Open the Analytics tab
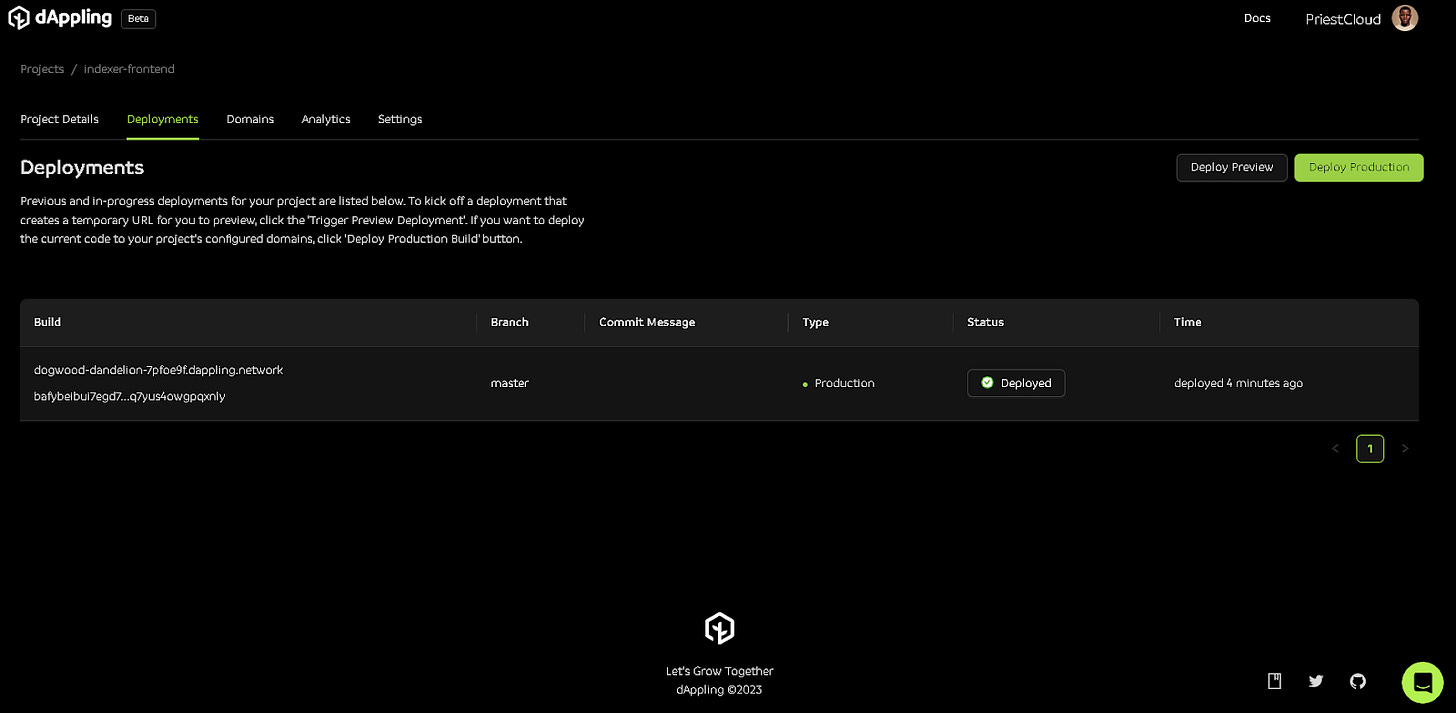Image resolution: width=1456 pixels, height=713 pixels. coord(326,119)
